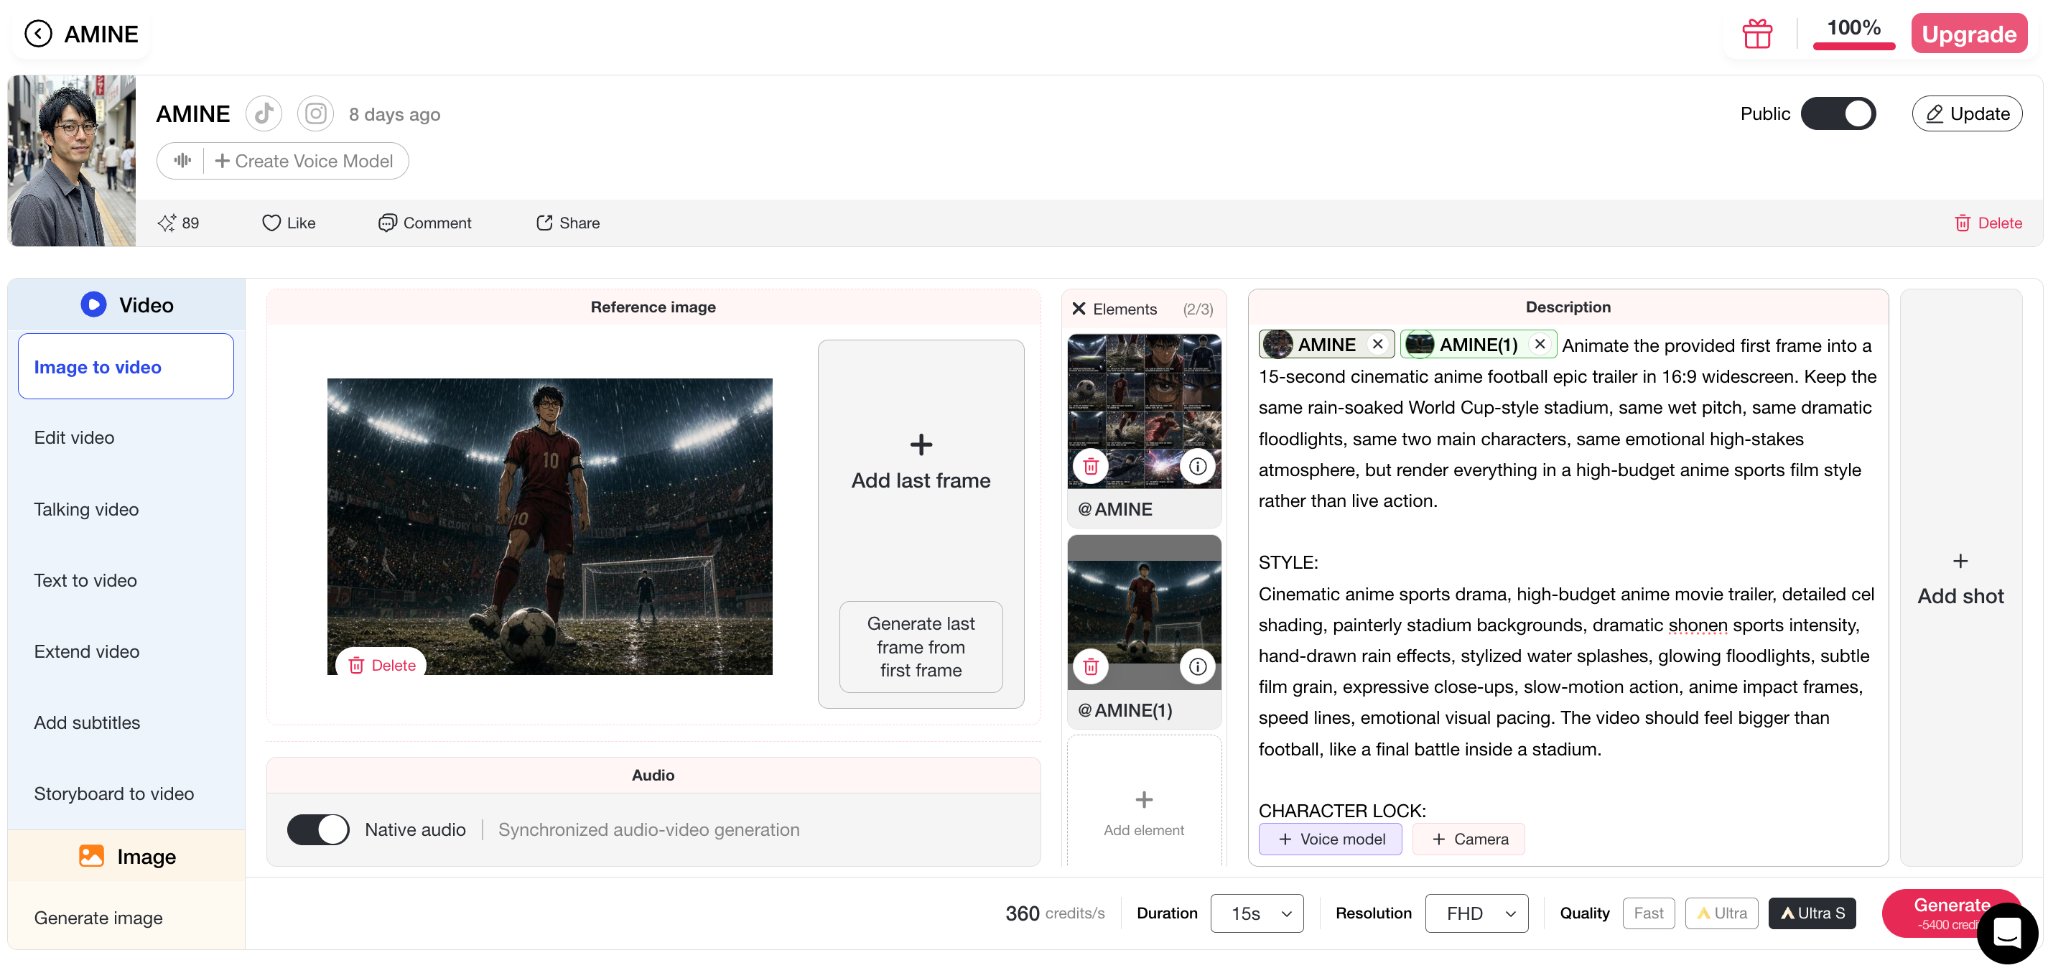Add a new shot
Image resolution: width=2048 pixels, height=974 pixels.
[1961, 578]
